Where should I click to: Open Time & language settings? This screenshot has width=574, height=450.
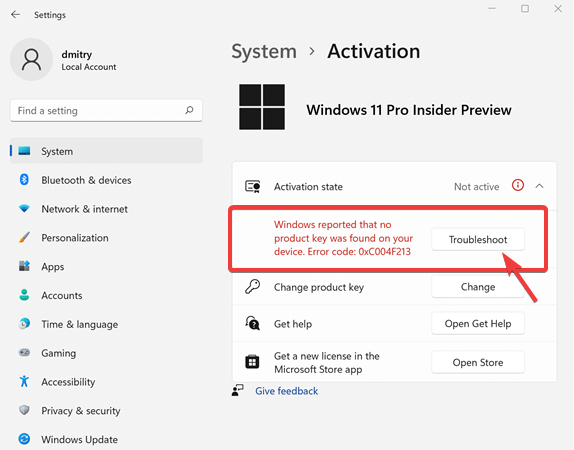pyautogui.click(x=106, y=324)
